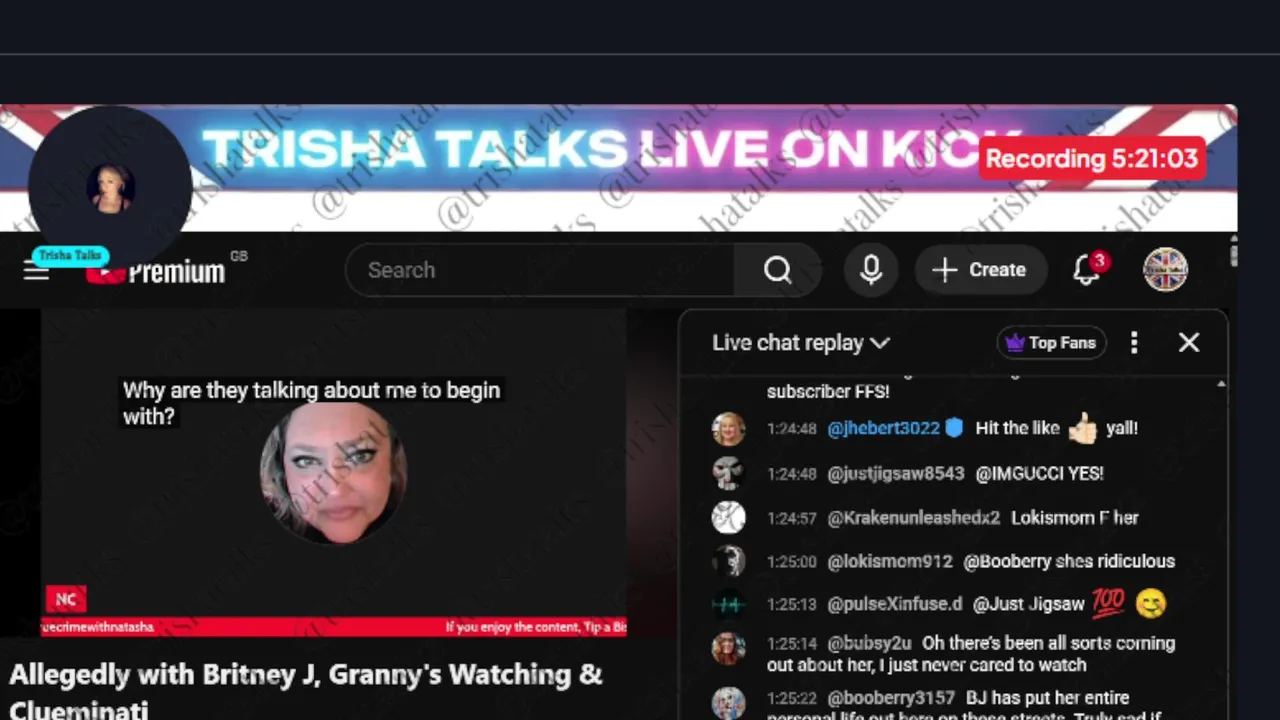The image size is (1280, 720).
Task: Open live chat three-dot options menu
Action: pyautogui.click(x=1134, y=343)
